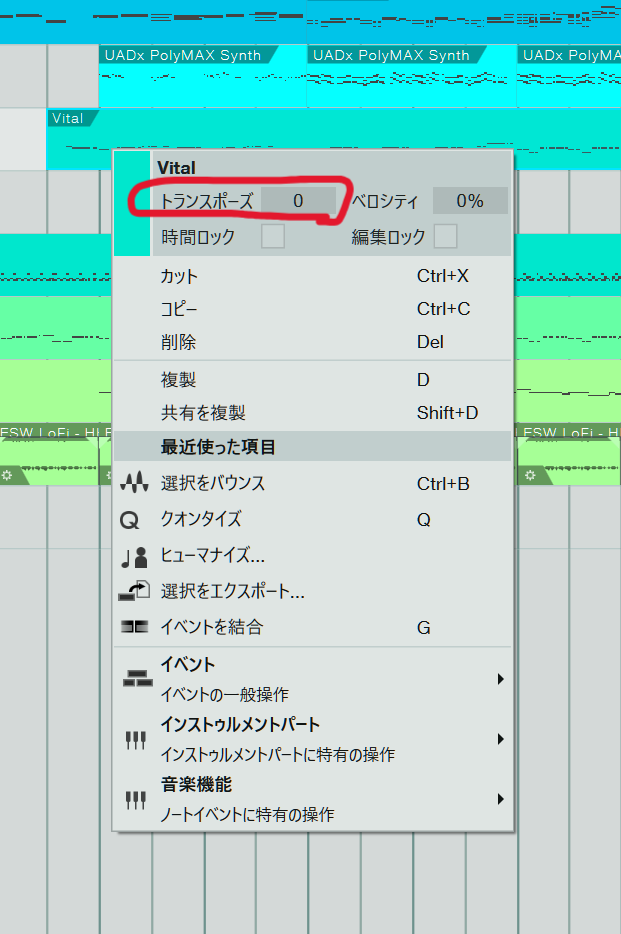This screenshot has width=621, height=934.
Task: Expand the イベント submenu arrow
Action: (501, 679)
